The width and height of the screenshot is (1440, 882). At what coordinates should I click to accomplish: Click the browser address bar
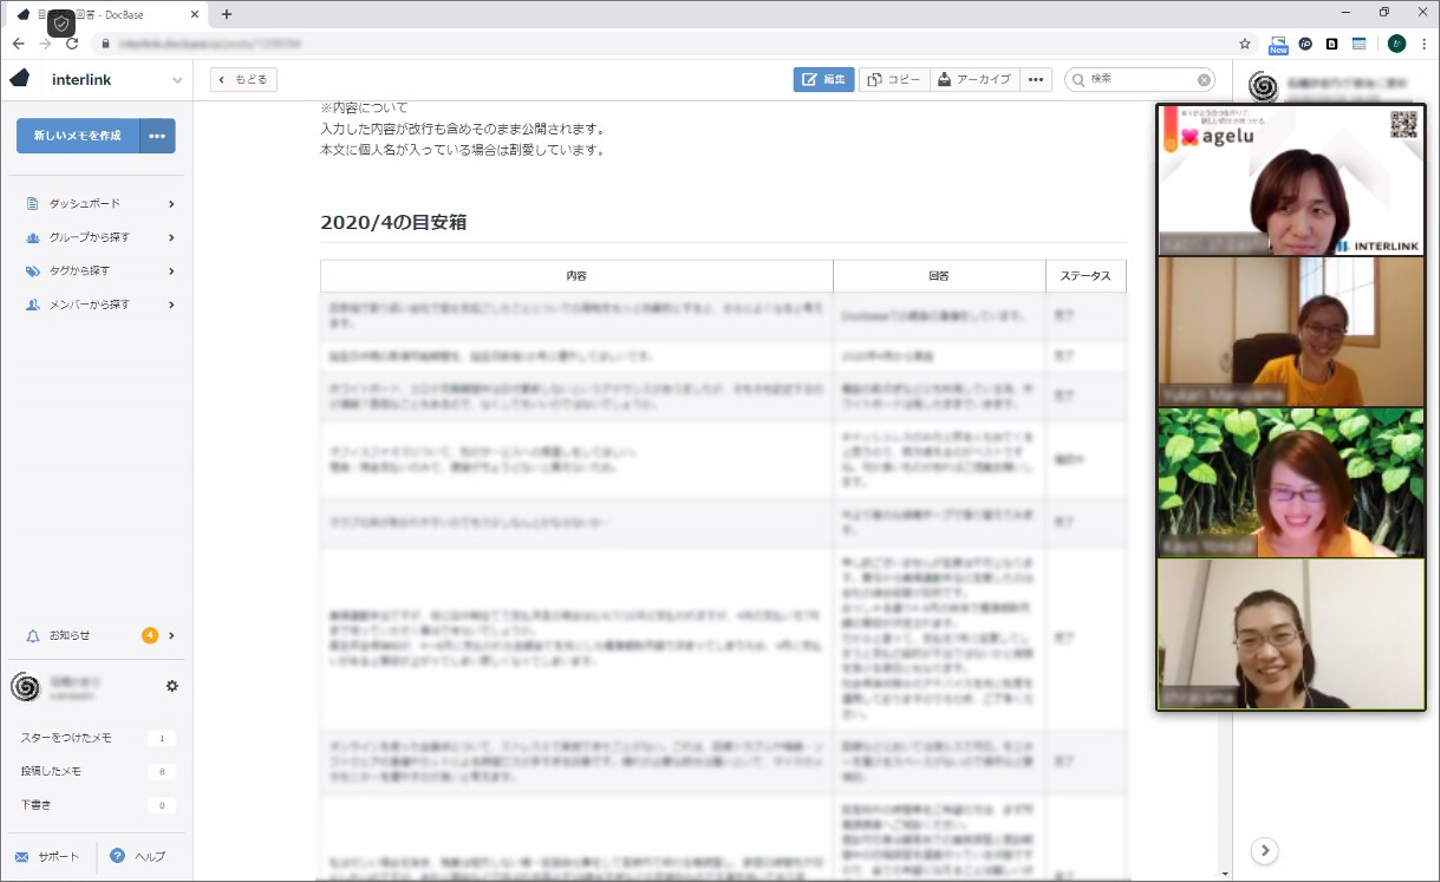pyautogui.click(x=670, y=44)
